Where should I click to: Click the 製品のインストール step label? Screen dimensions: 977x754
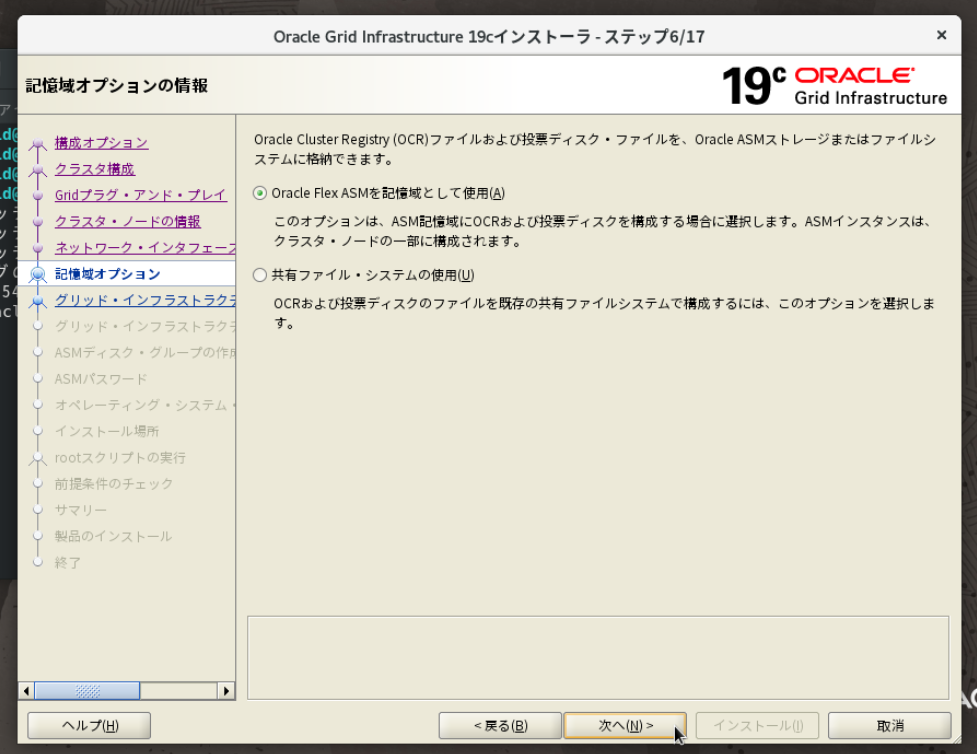[x=113, y=536]
